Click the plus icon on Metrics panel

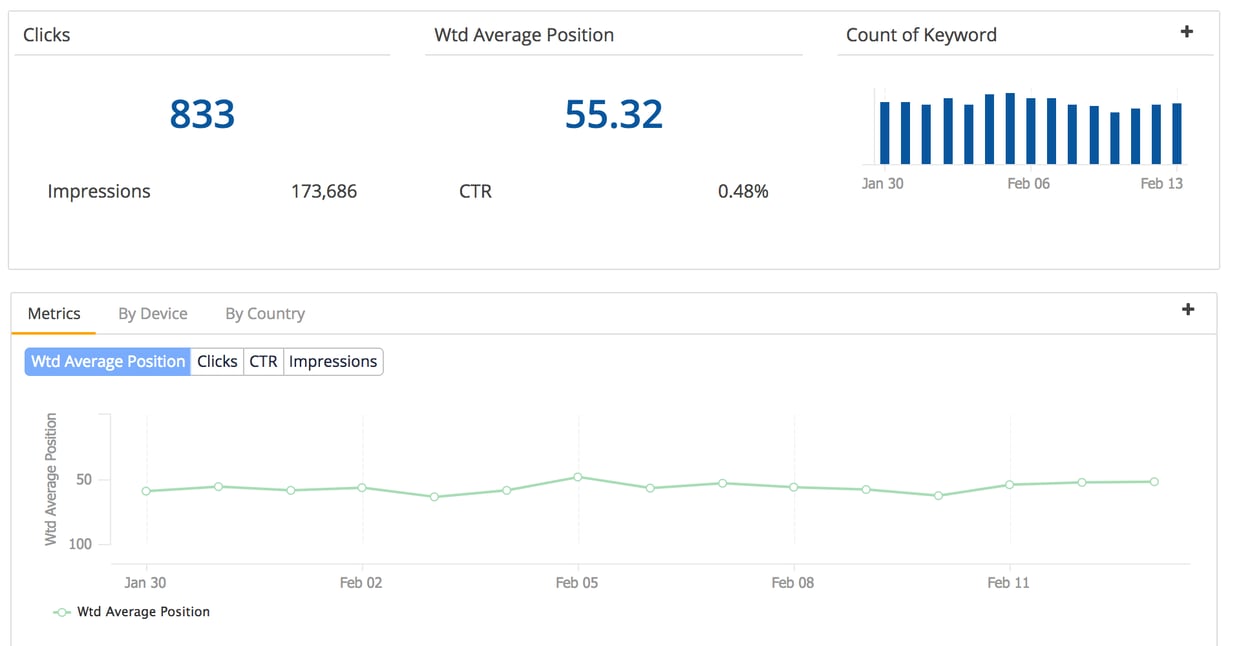(x=1188, y=309)
